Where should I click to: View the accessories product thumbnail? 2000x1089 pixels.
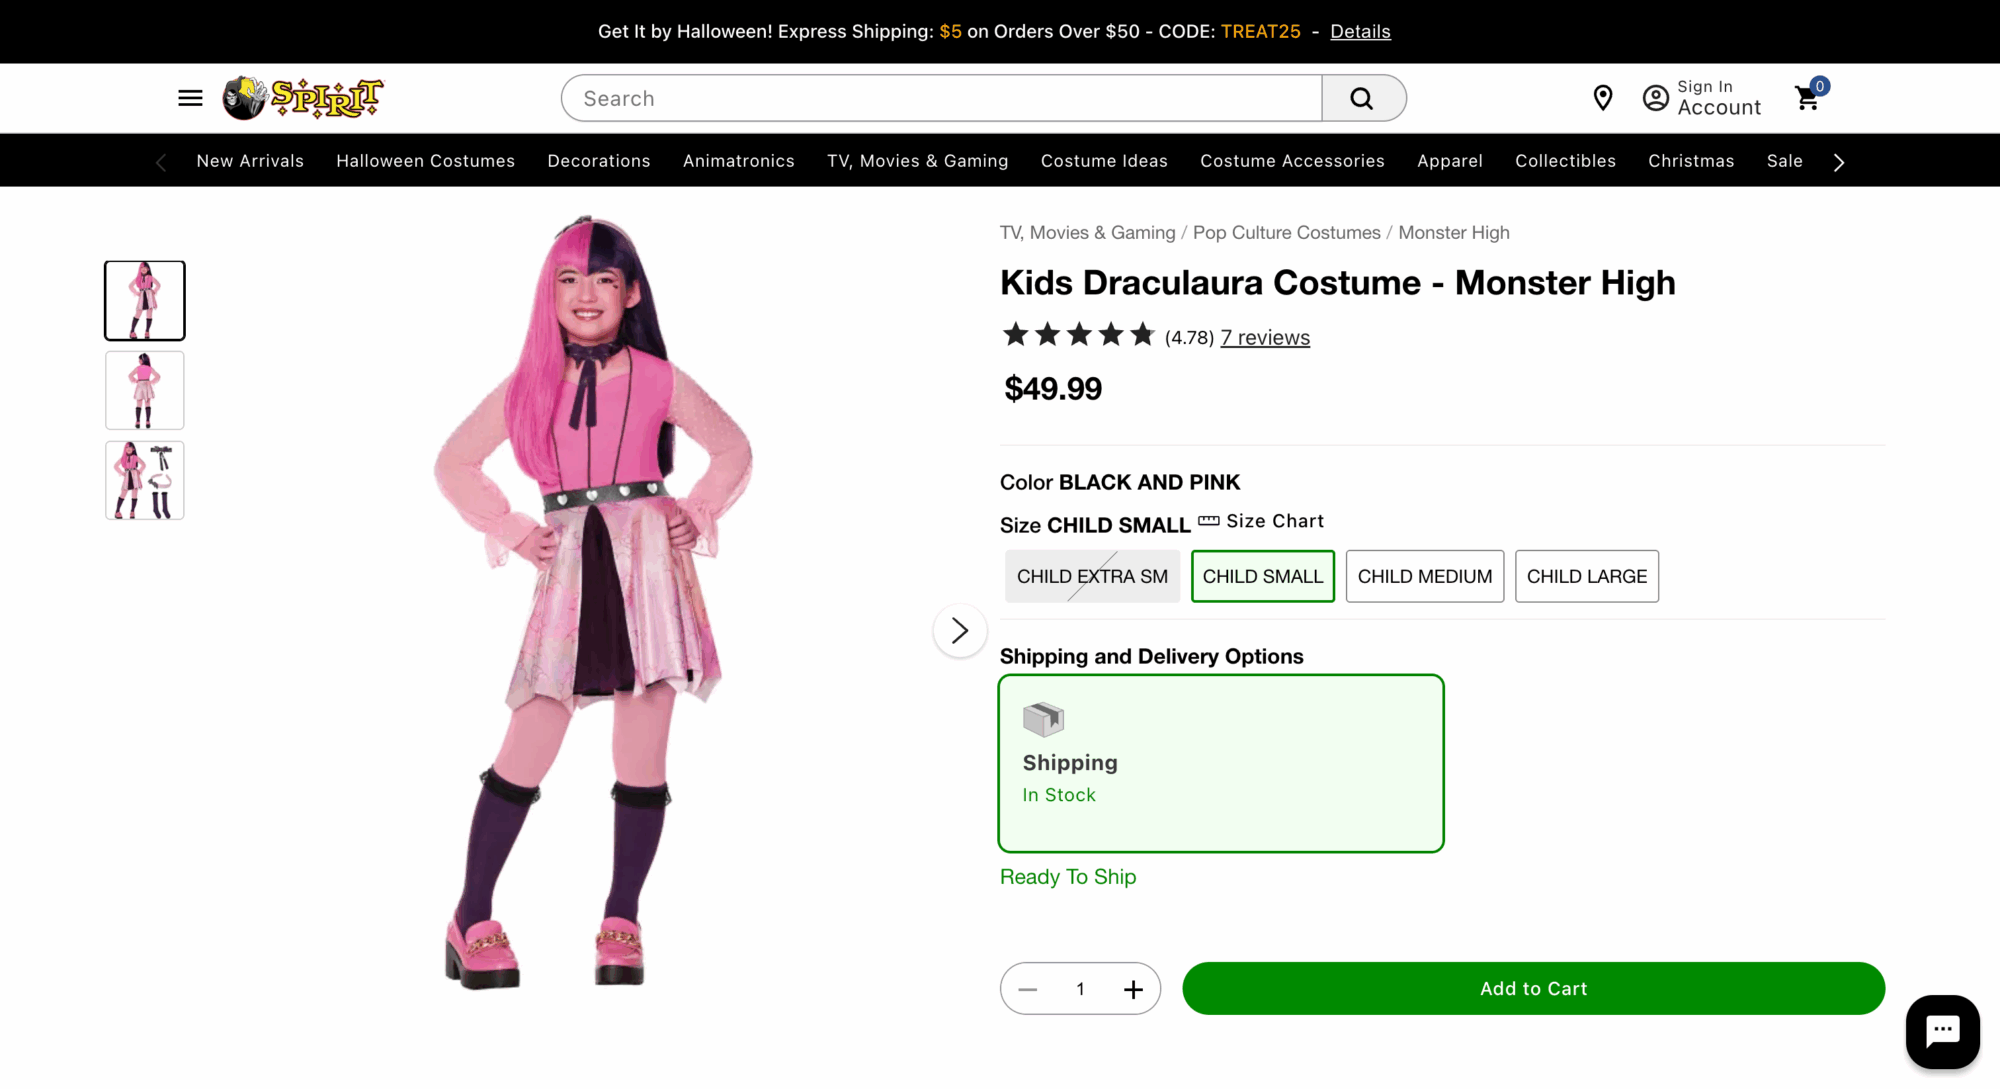click(x=145, y=480)
